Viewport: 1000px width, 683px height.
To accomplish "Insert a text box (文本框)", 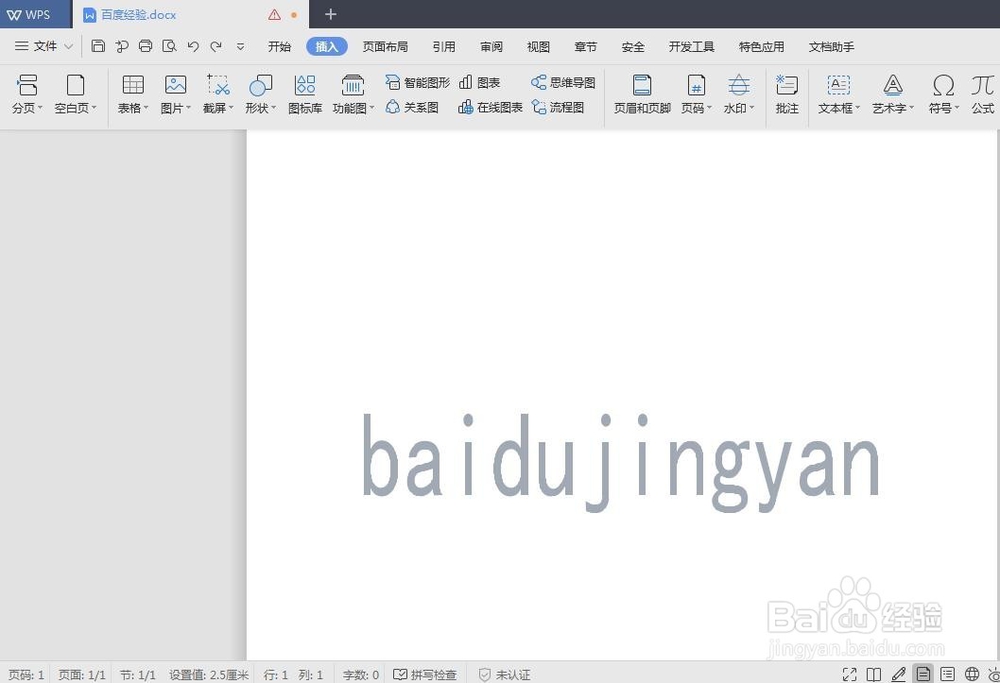I will pos(839,94).
